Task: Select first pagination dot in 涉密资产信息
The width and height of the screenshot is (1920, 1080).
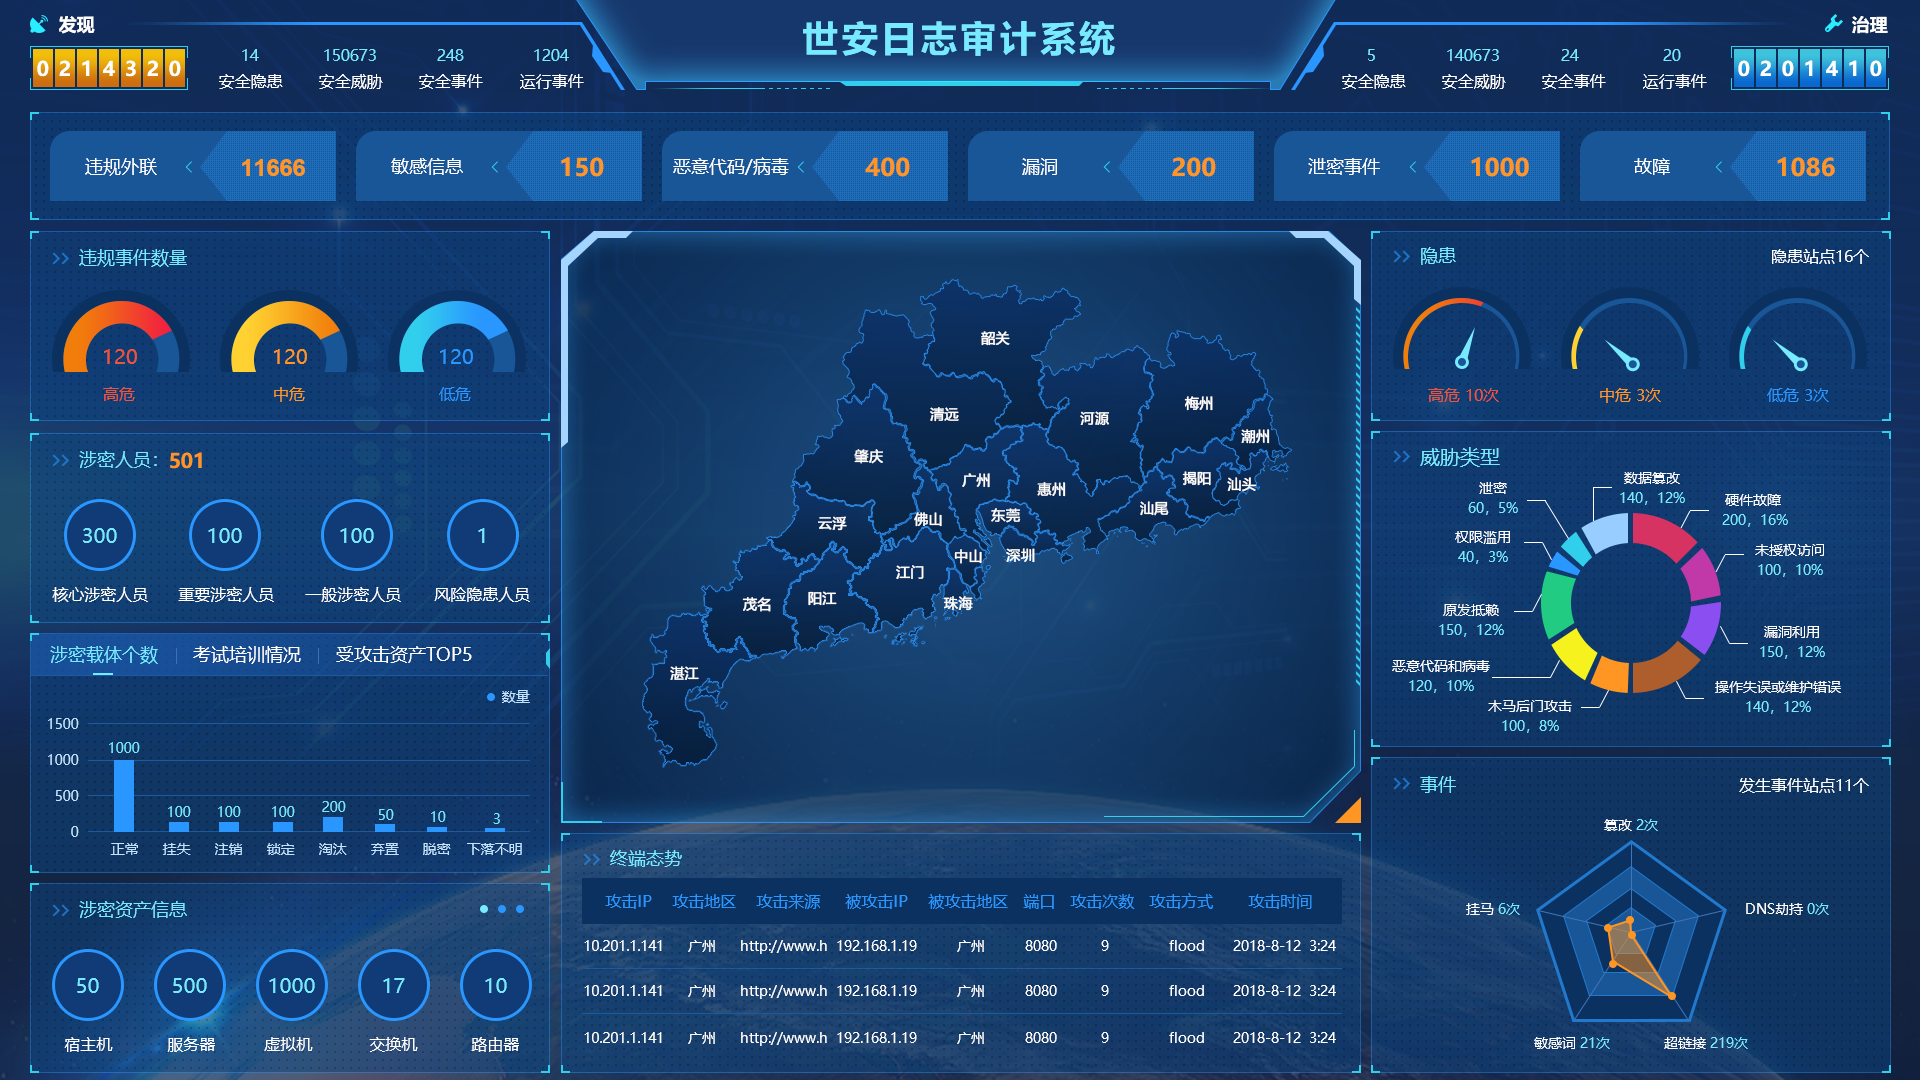Action: 484,909
